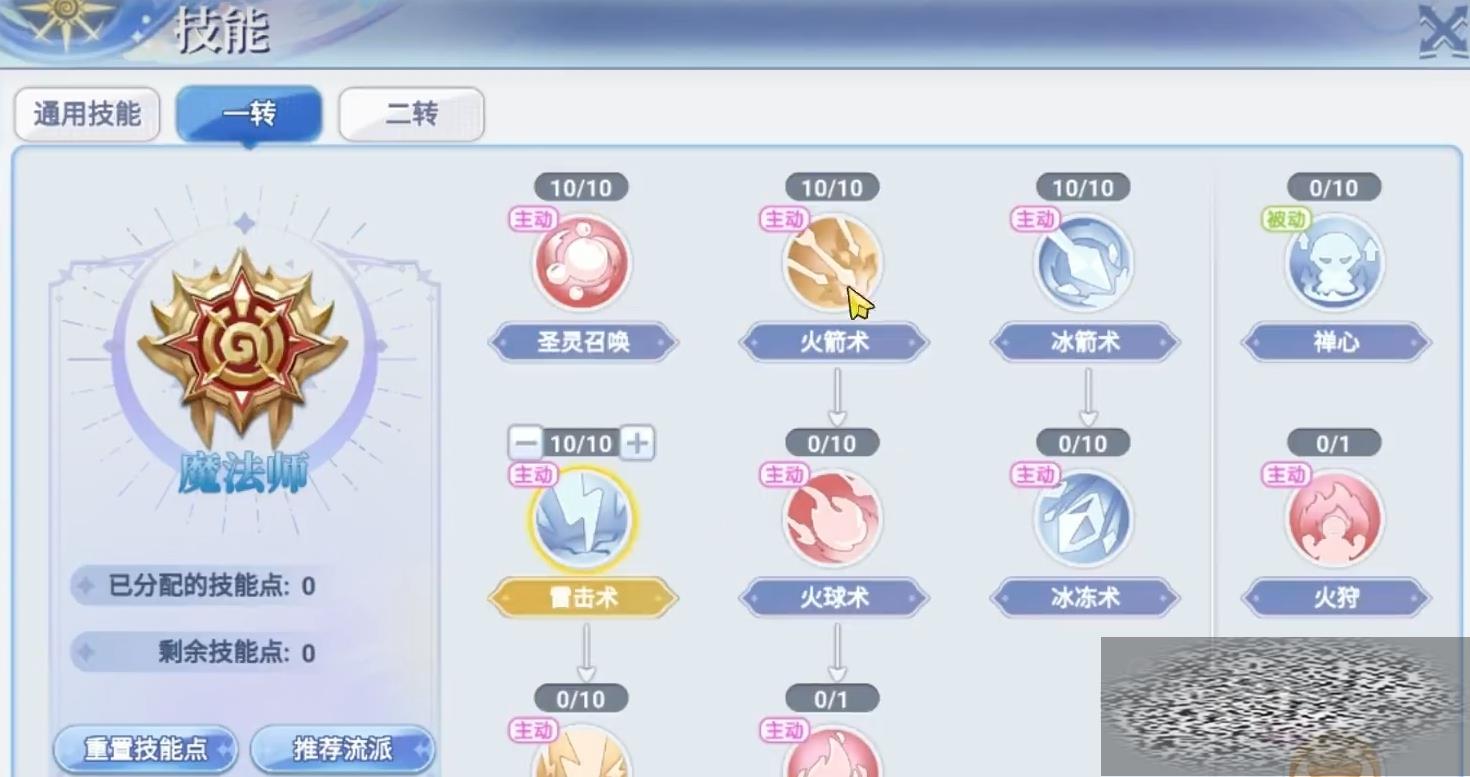Increase 雷击术 level with plus button
The width and height of the screenshot is (1470, 777).
(x=638, y=442)
